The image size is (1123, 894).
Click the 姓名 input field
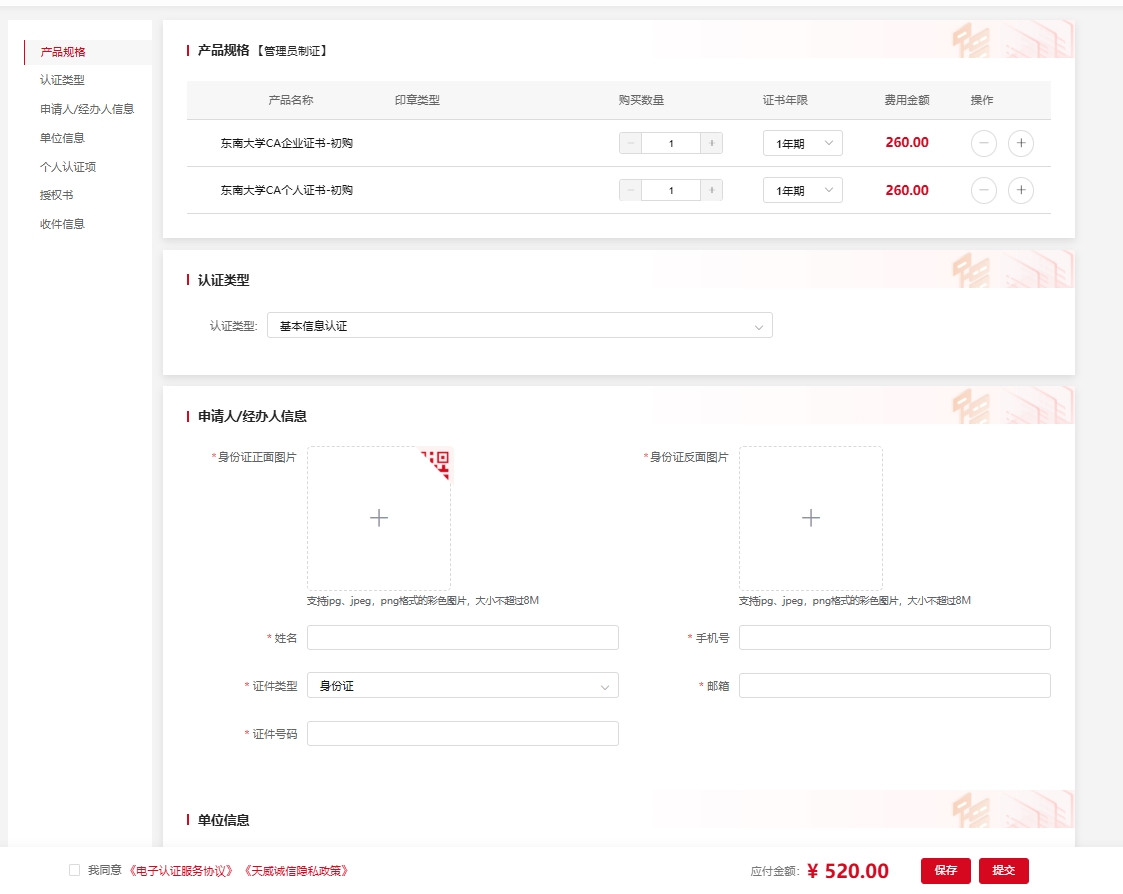[x=462, y=638]
